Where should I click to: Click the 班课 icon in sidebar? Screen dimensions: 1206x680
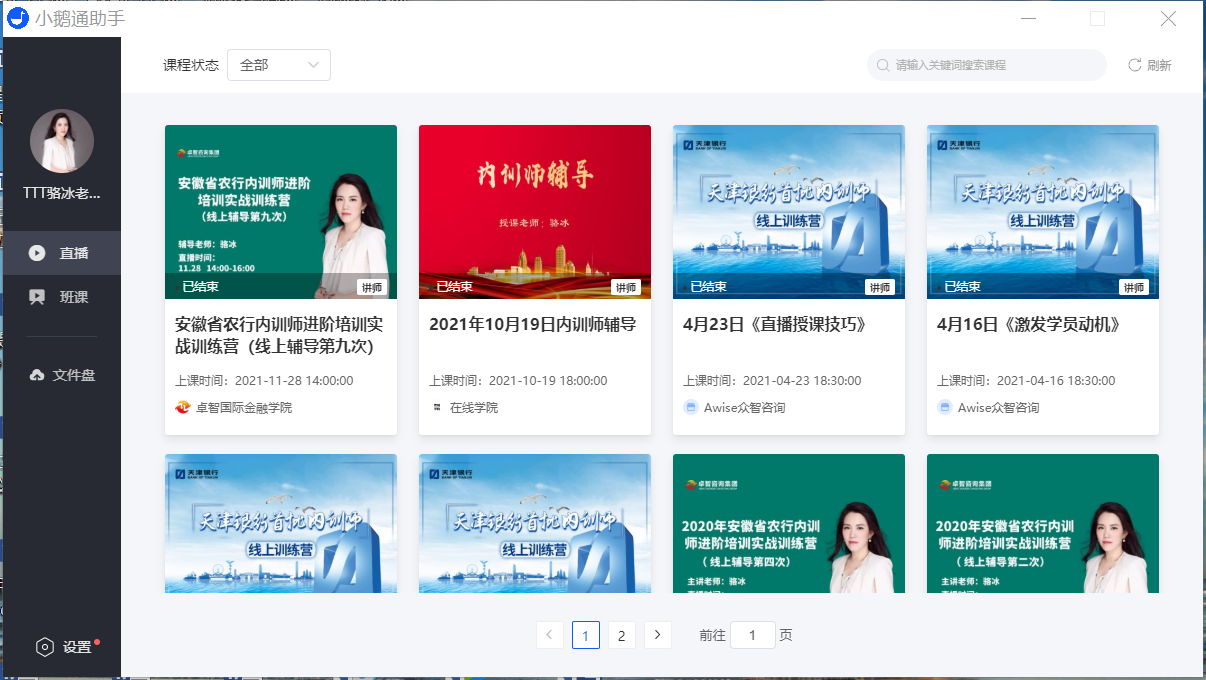point(37,297)
